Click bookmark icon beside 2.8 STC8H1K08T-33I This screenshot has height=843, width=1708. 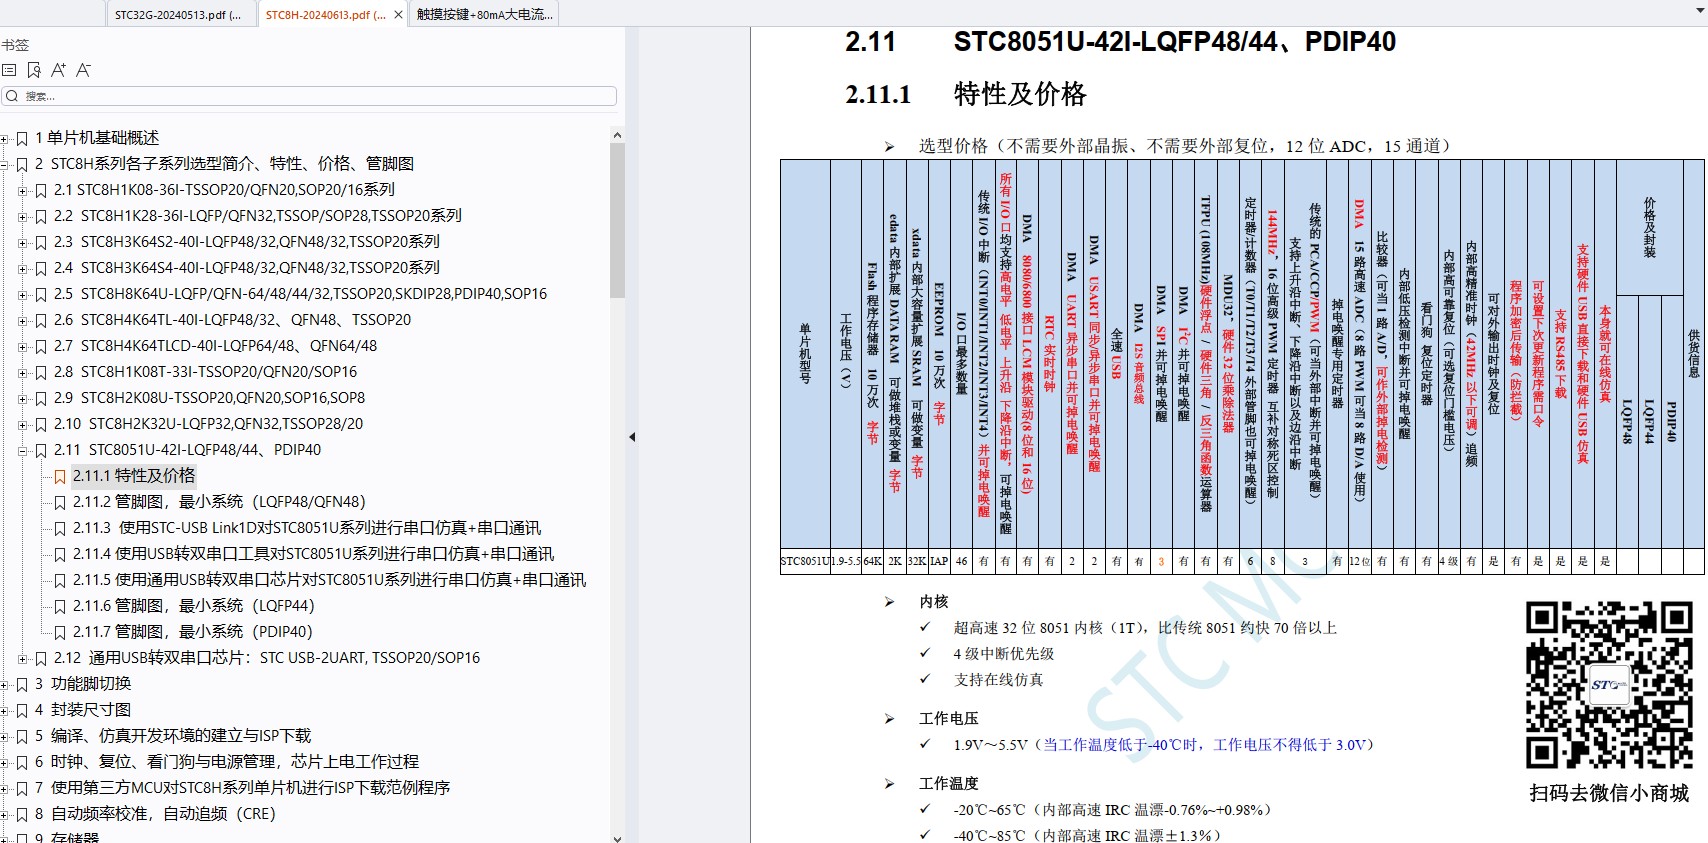tap(41, 372)
